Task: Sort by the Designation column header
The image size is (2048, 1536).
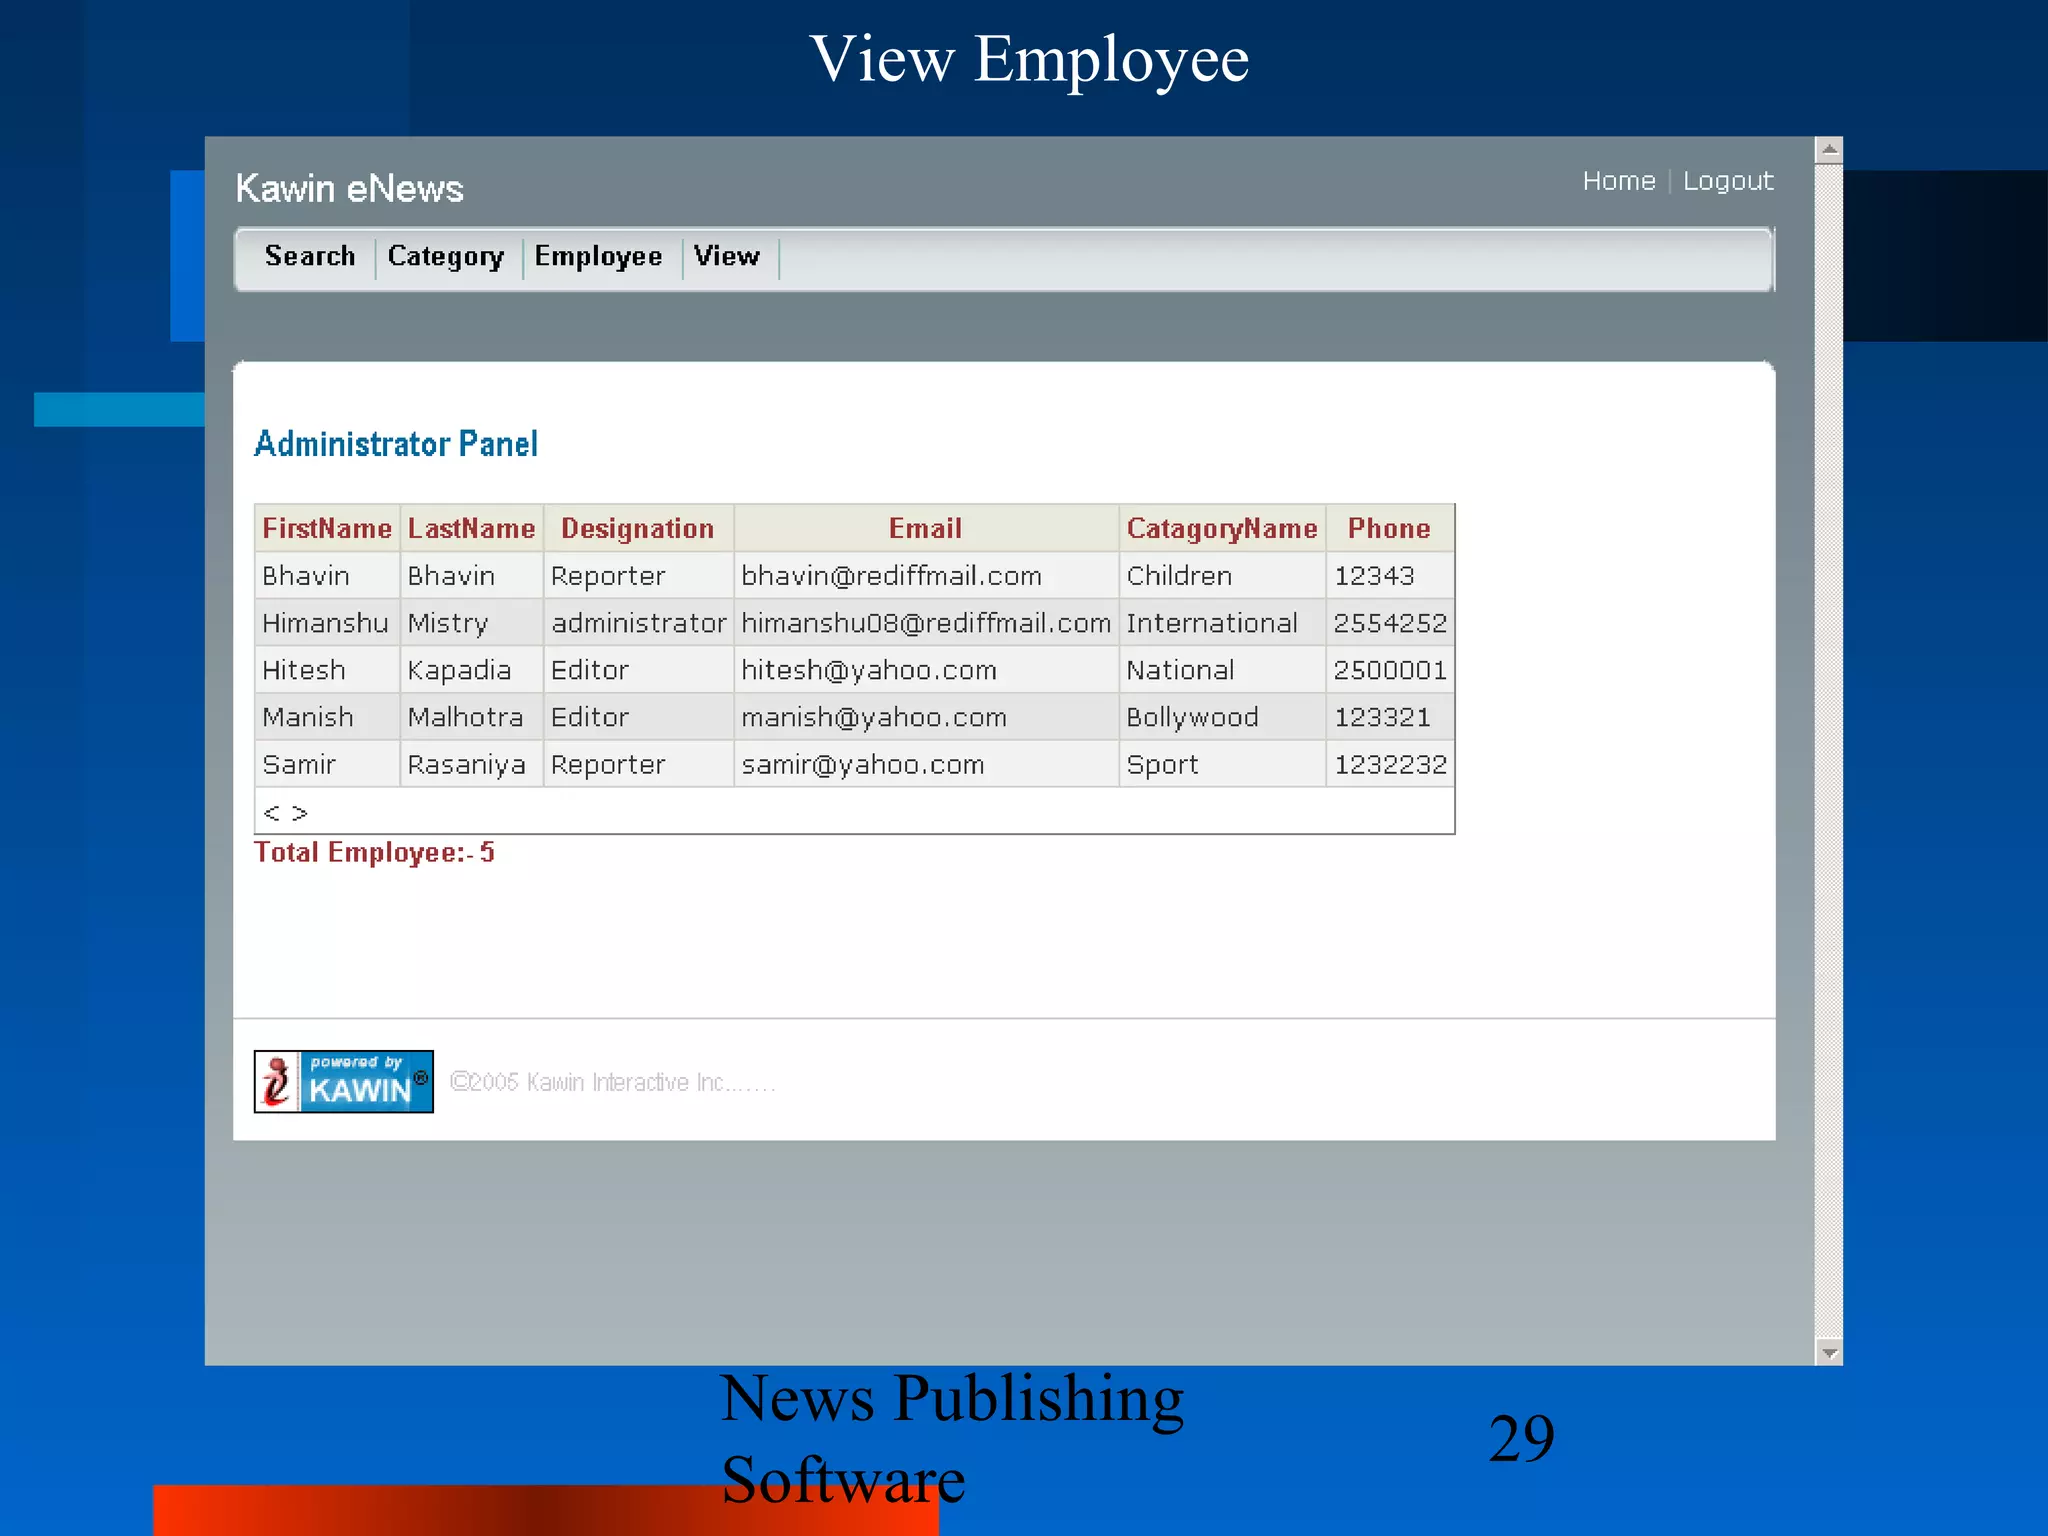Action: tap(638, 528)
